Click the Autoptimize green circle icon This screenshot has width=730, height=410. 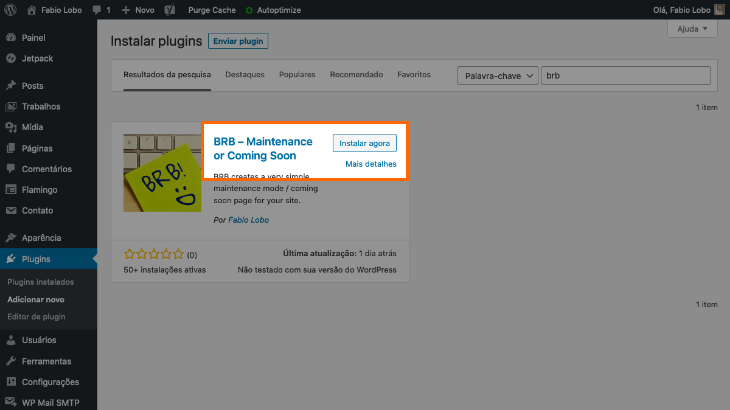(x=249, y=10)
